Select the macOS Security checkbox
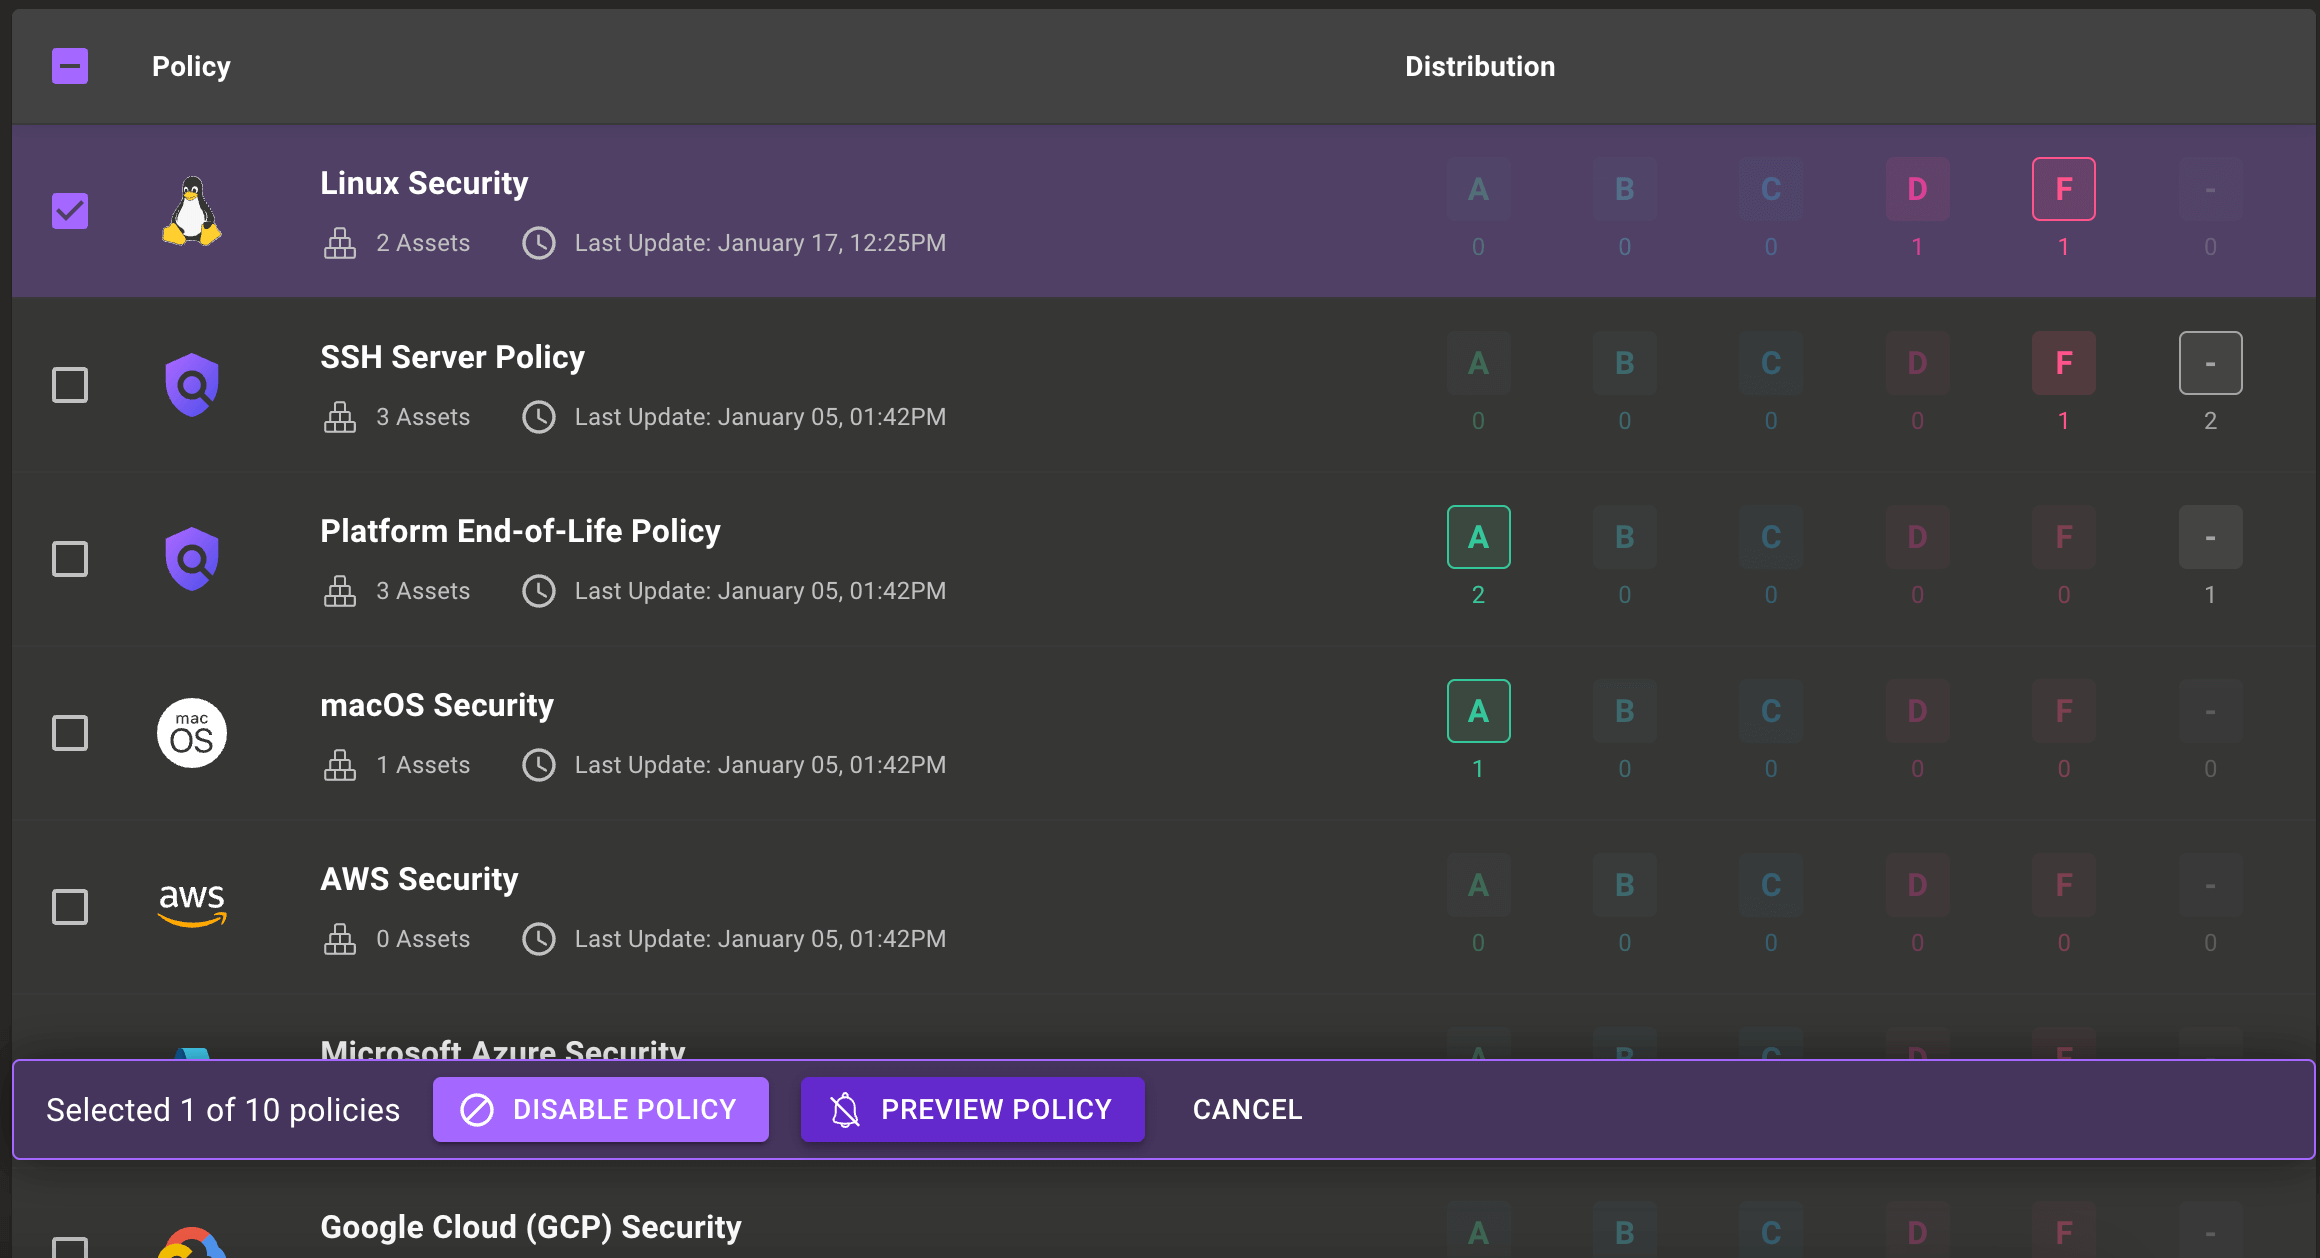 pyautogui.click(x=70, y=733)
